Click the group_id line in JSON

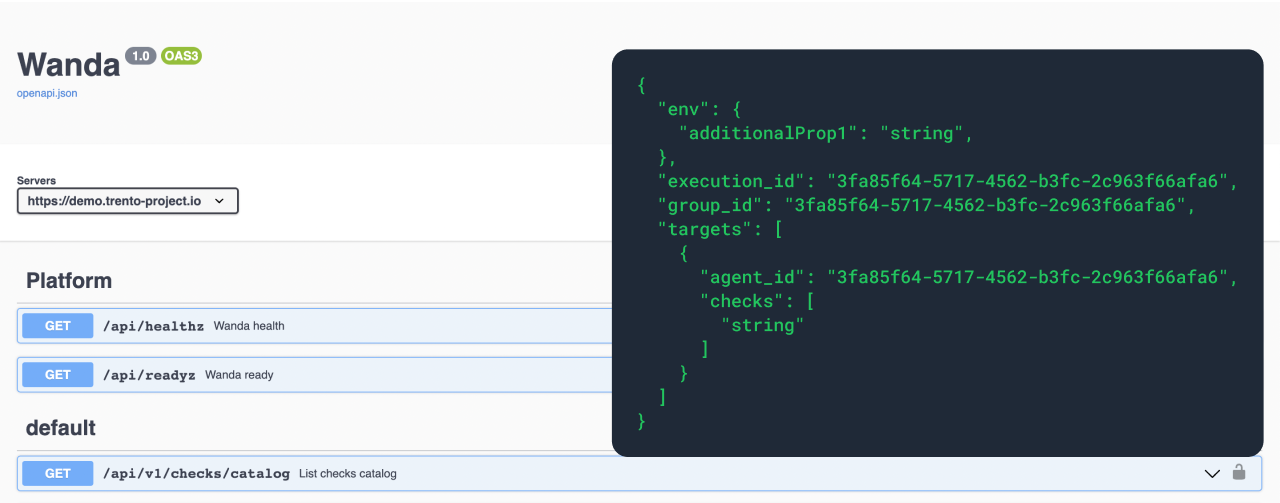927,205
